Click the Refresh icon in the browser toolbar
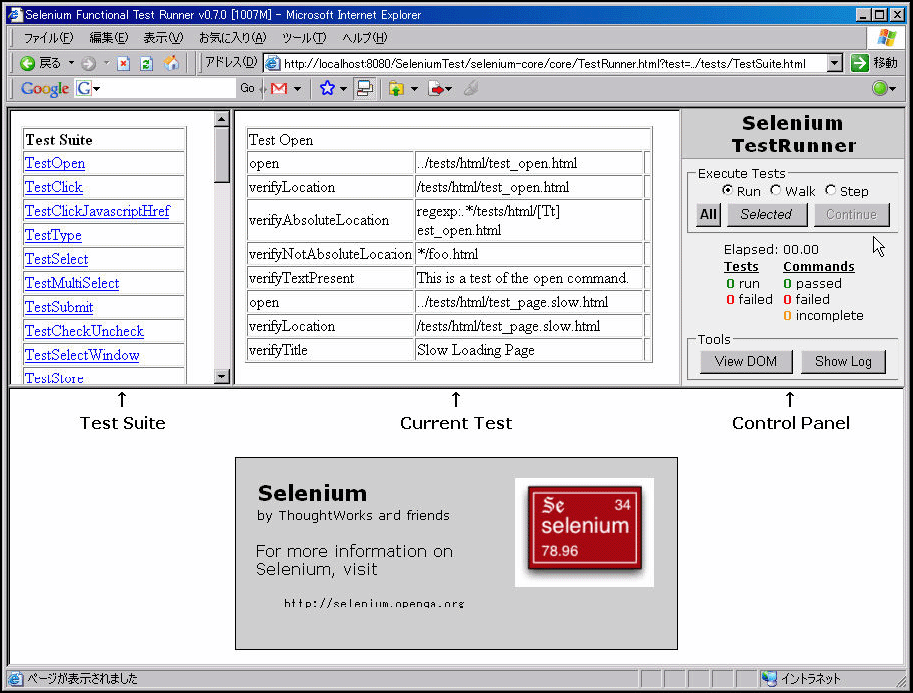 [x=145, y=63]
